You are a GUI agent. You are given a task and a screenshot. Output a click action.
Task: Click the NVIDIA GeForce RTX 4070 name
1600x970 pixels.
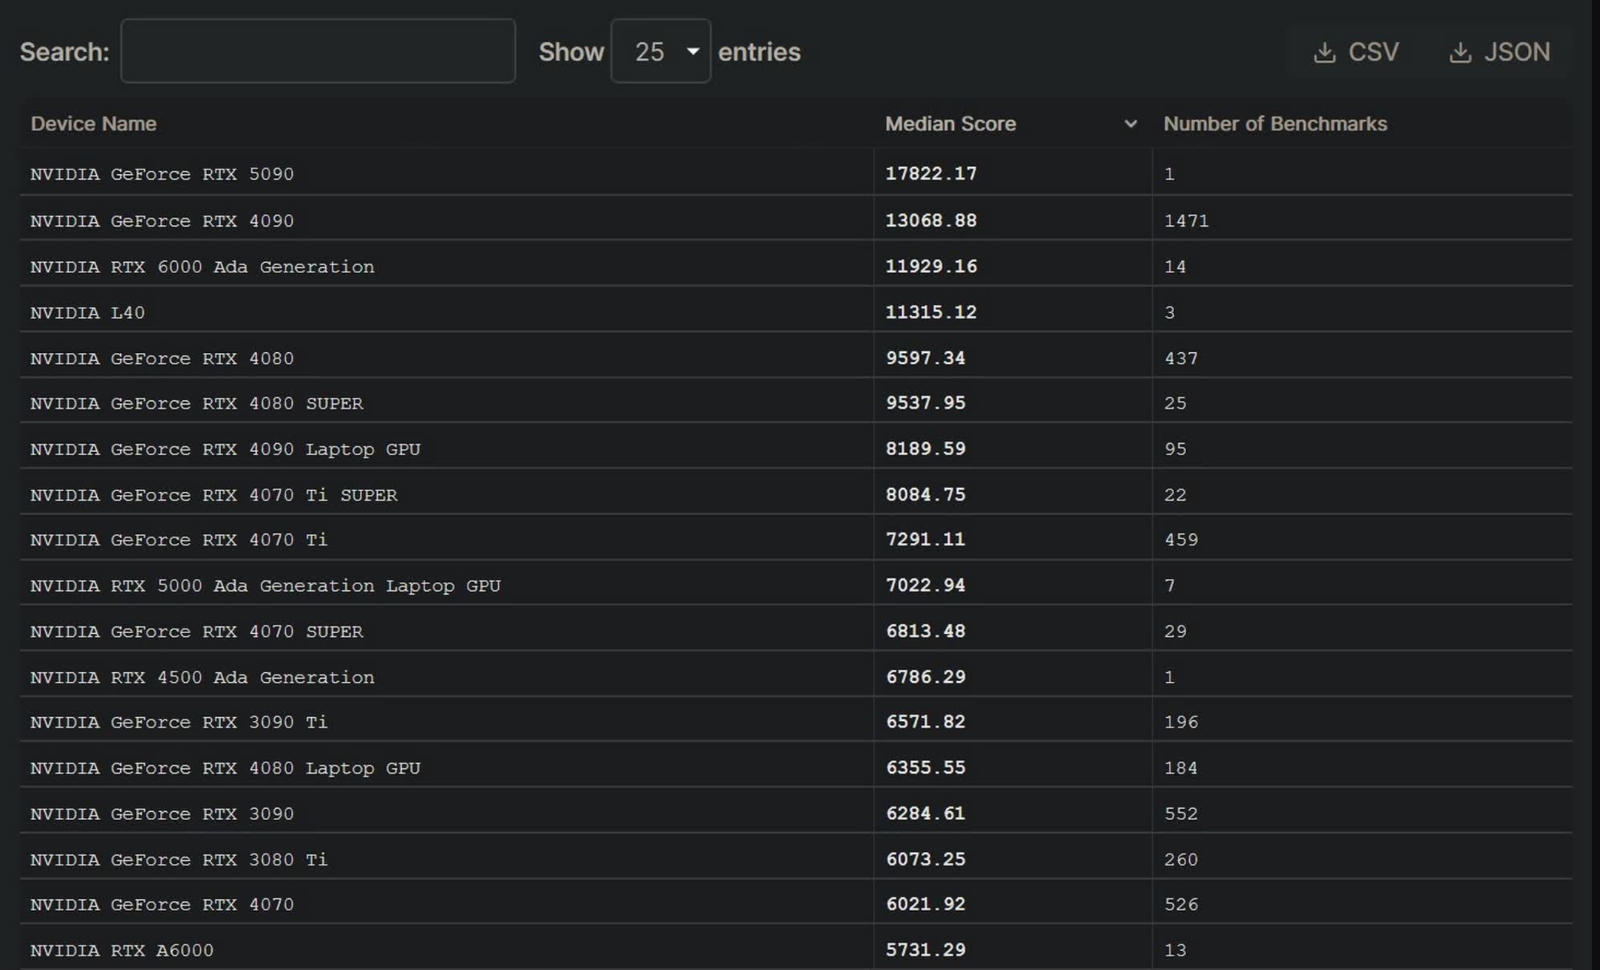click(162, 905)
